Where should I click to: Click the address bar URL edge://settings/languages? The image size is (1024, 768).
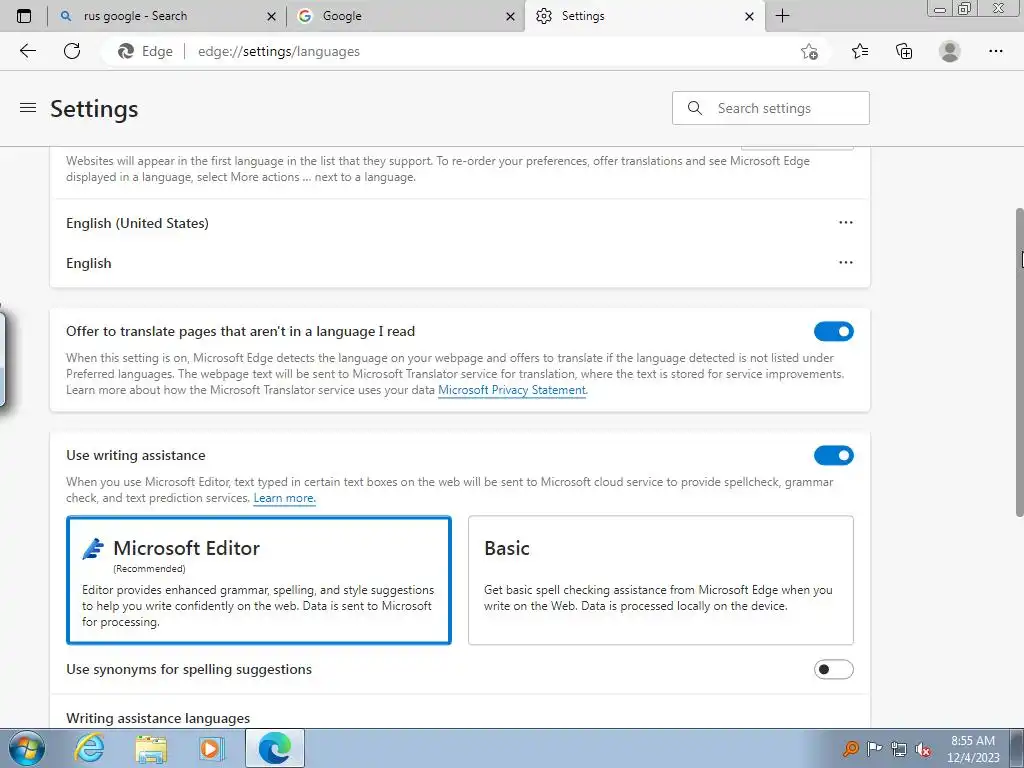(x=279, y=51)
